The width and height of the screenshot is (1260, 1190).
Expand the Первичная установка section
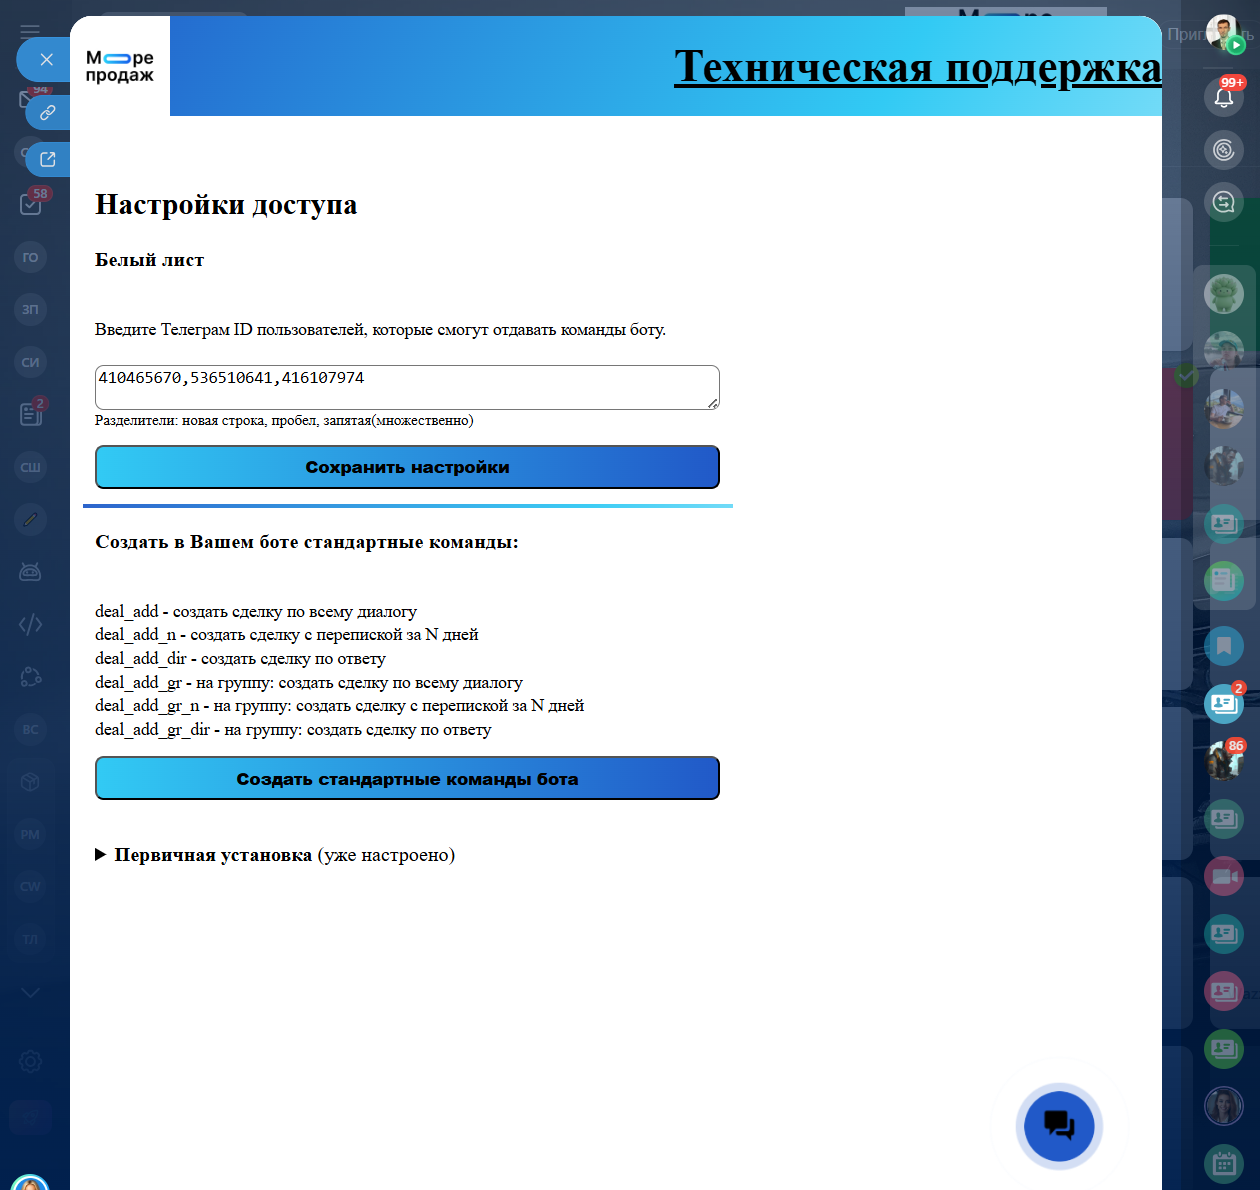(275, 855)
